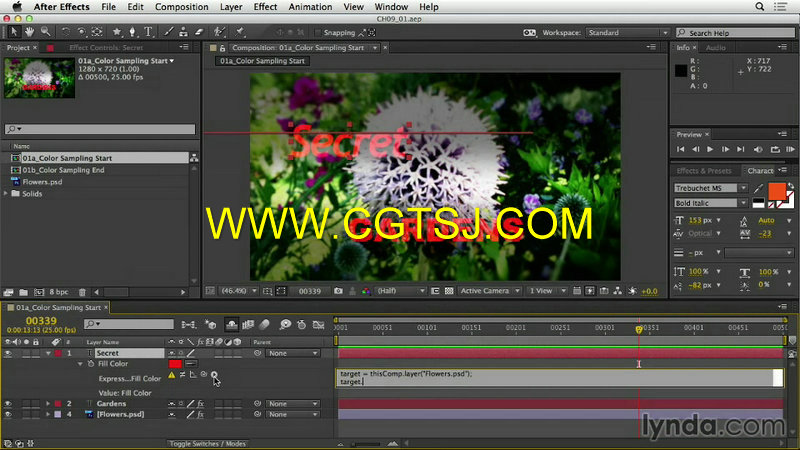The width and height of the screenshot is (800, 450).
Task: Click the expression graph icon
Action: point(193,374)
